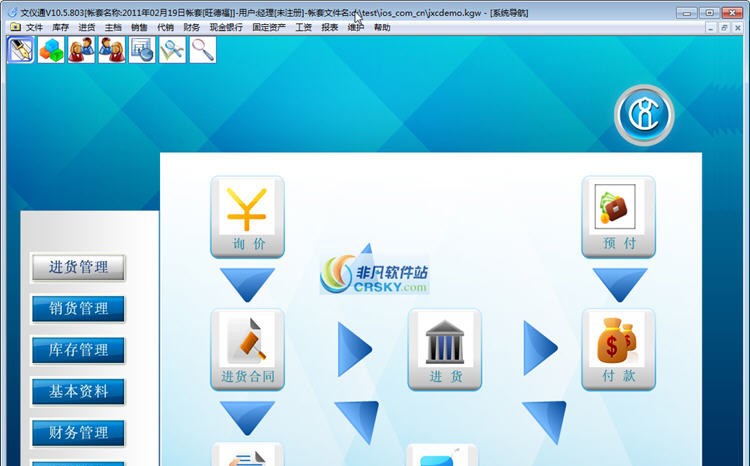Restore the inner child window size

tap(724, 28)
